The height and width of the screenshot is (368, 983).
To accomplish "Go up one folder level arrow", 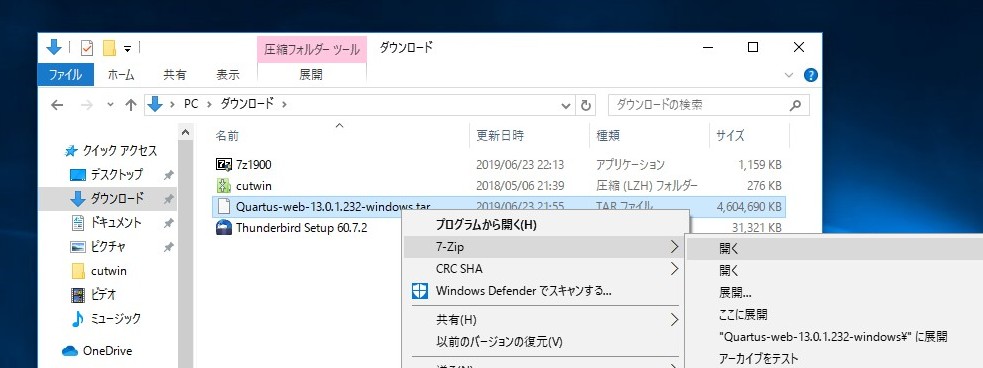I will tap(130, 105).
